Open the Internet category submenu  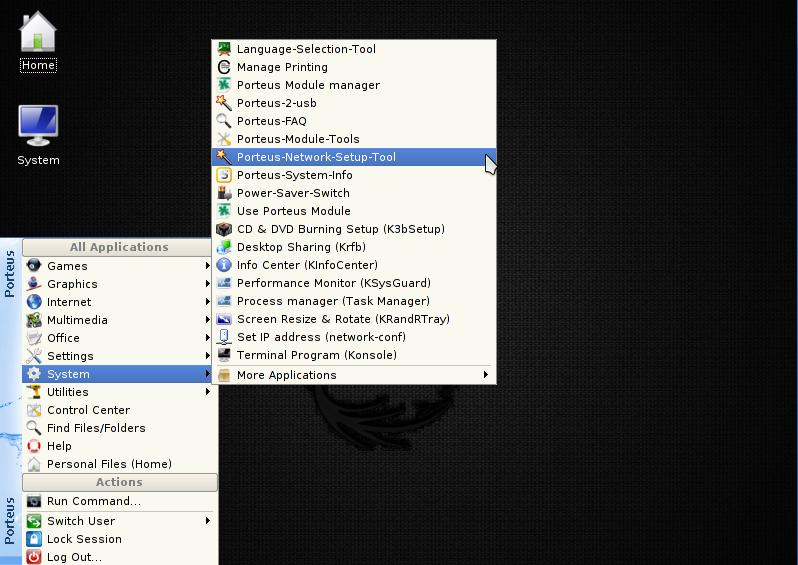tap(69, 302)
